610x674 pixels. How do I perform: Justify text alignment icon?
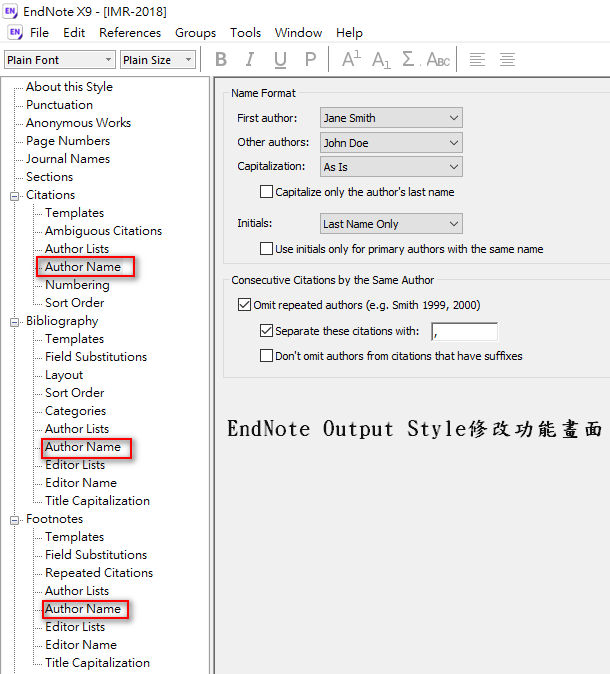[507, 59]
